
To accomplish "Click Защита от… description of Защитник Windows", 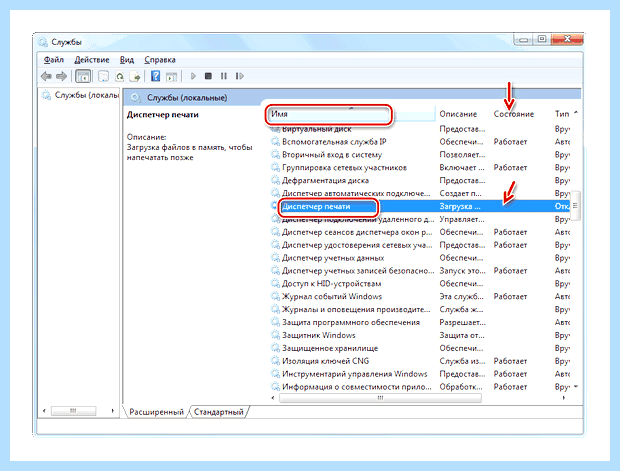I will coord(462,335).
